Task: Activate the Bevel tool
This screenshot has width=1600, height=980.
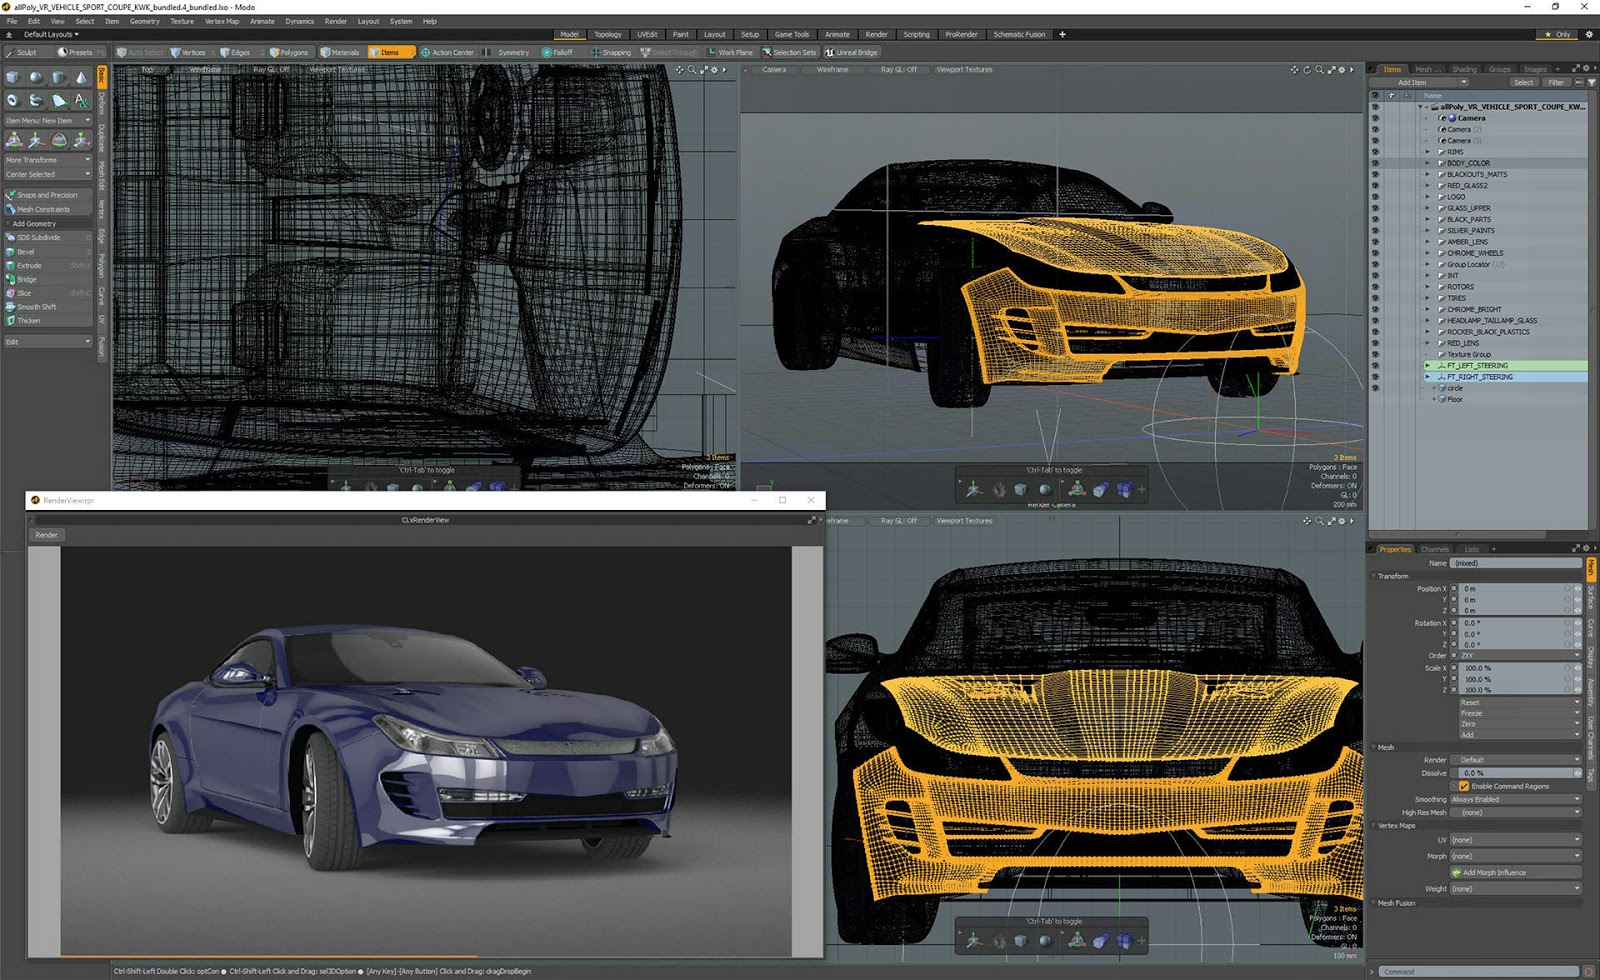Action: pyautogui.click(x=26, y=252)
